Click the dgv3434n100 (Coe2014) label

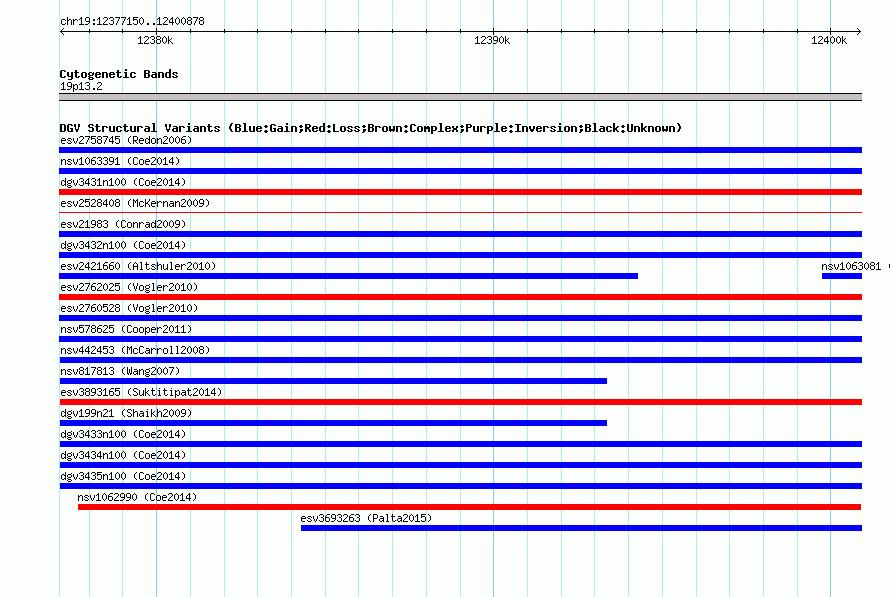(123, 455)
